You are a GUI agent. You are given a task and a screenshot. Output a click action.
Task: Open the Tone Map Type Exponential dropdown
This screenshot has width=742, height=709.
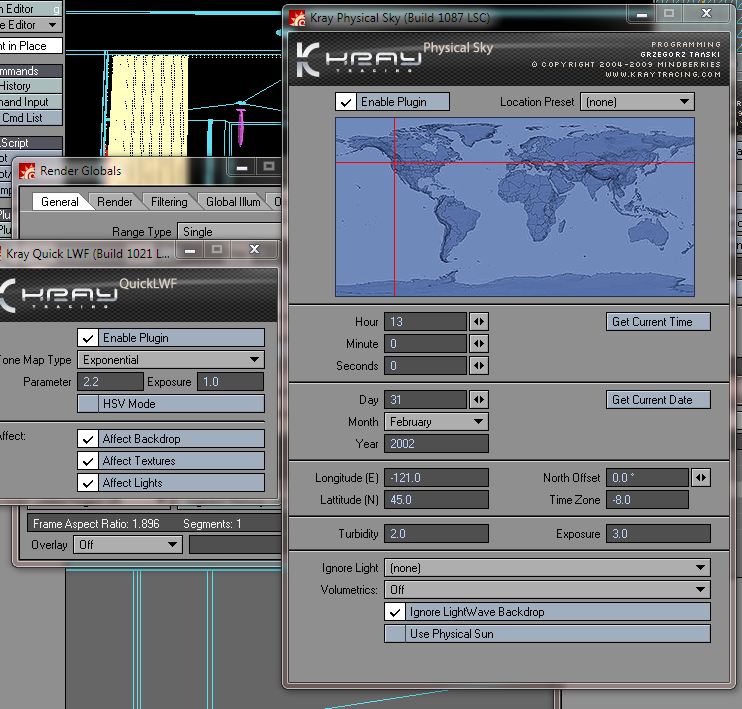pyautogui.click(x=170, y=360)
